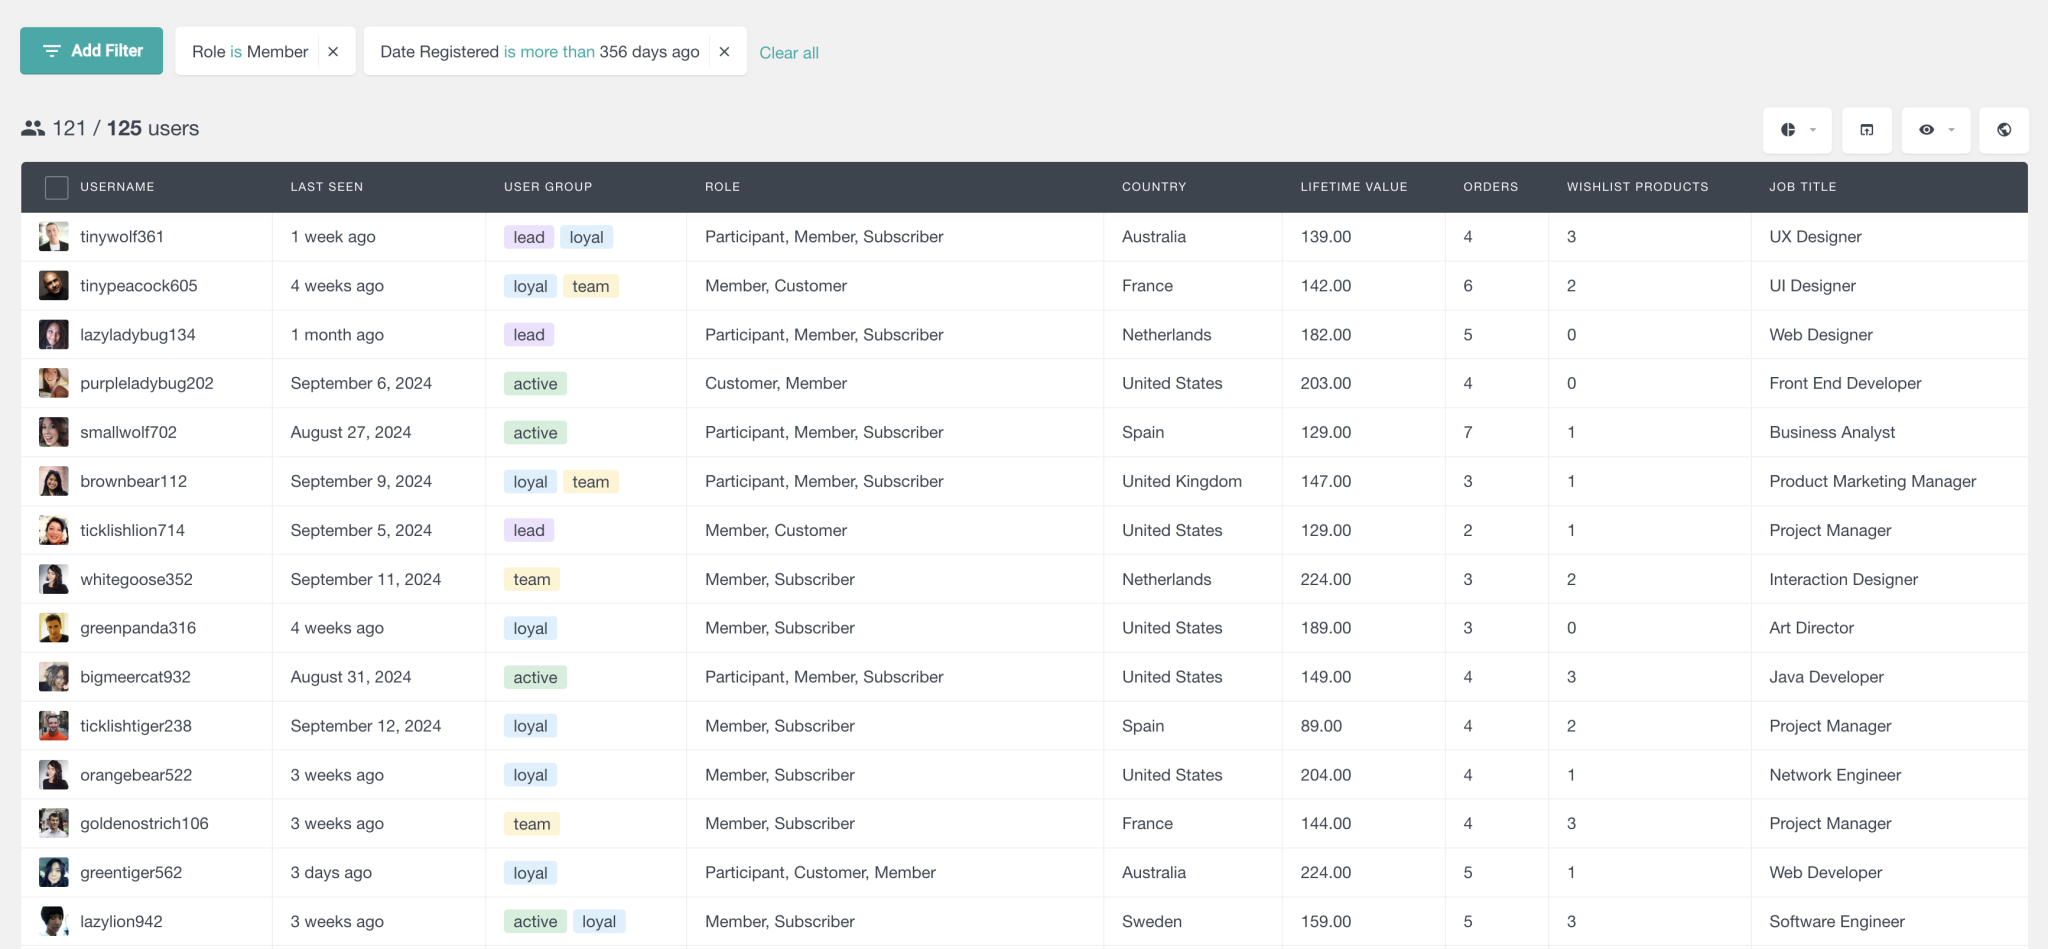This screenshot has height=949, width=2048.
Task: Sort by Country column header
Action: pos(1154,187)
